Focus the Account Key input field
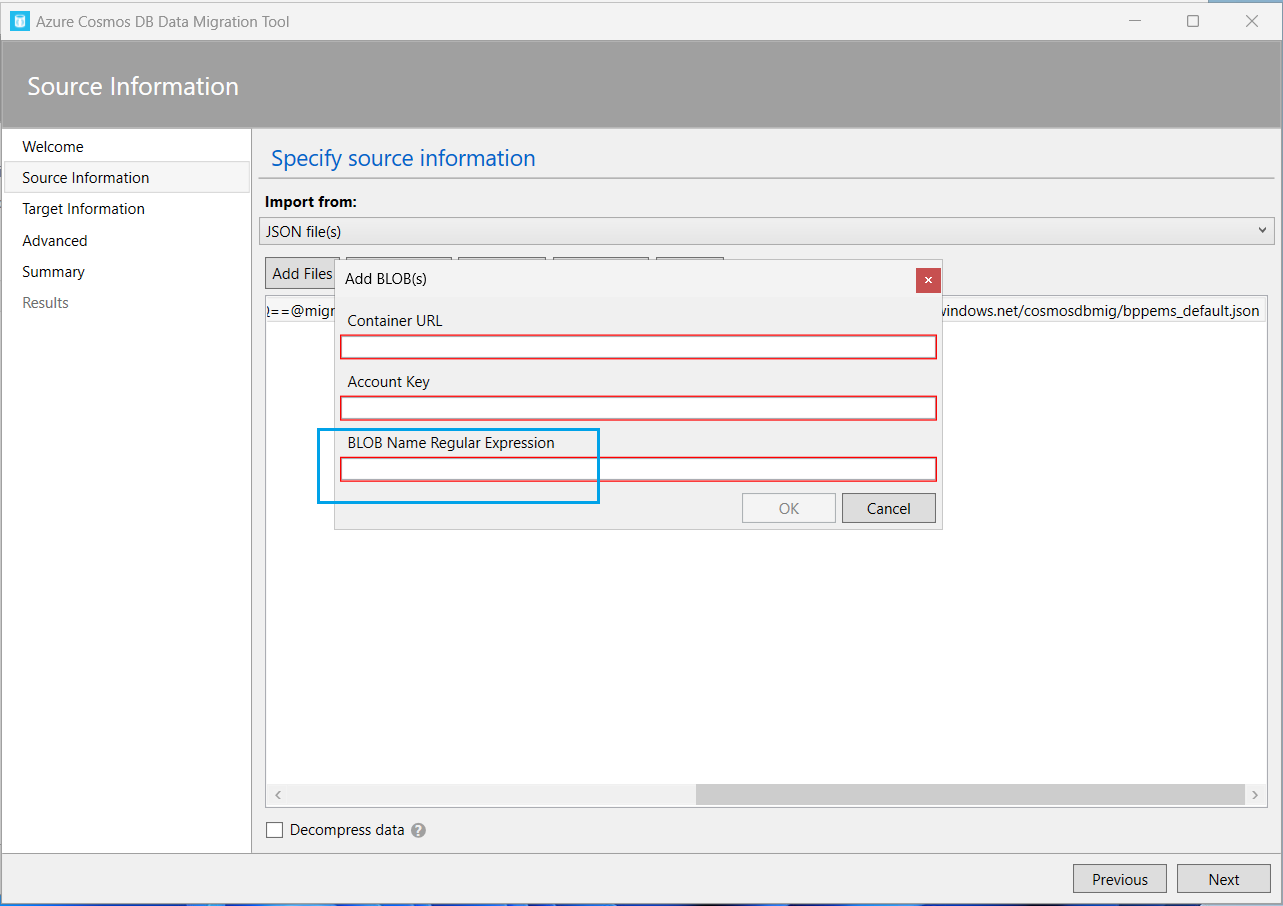The image size is (1283, 906). coord(639,408)
